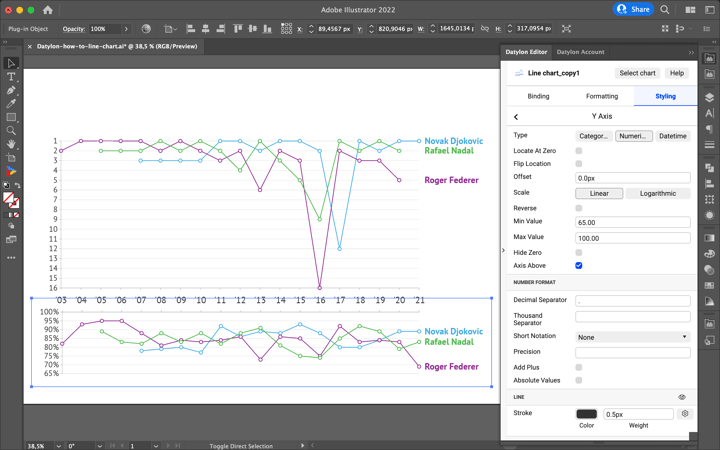Open the zoom level dropdown in status bar
Image resolution: width=720 pixels, height=450 pixels.
point(58,446)
